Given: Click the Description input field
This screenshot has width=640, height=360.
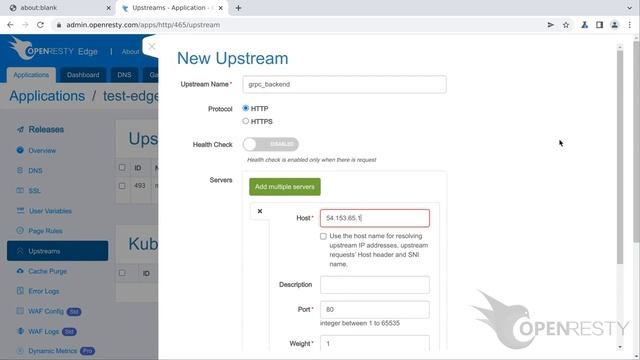Looking at the screenshot, I should pyautogui.click(x=375, y=284).
